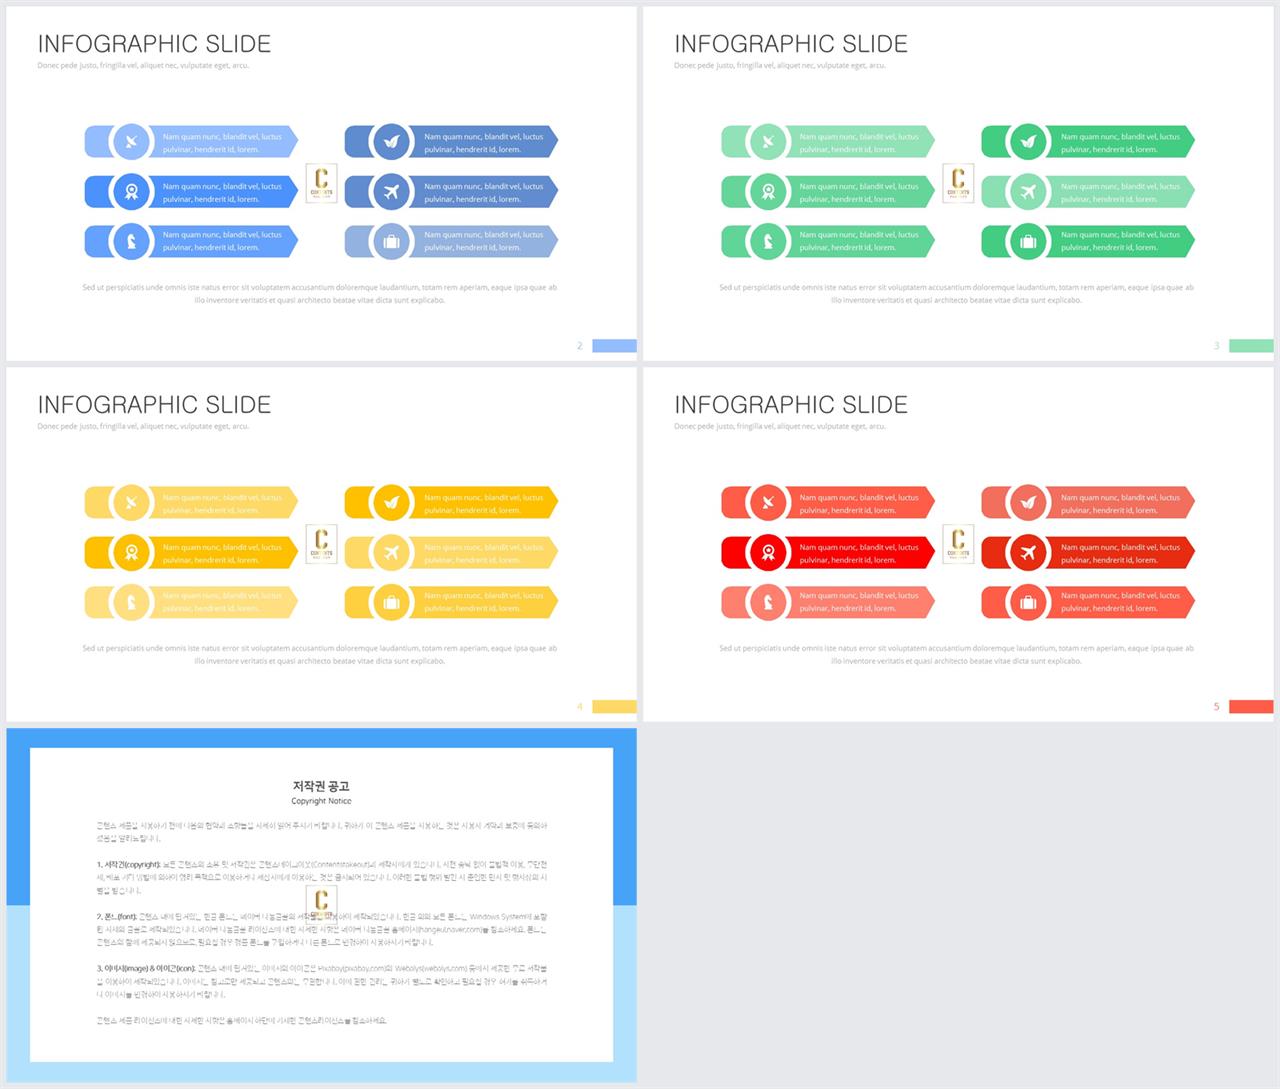
Task: Click the satellite icon on the red slide
Action: point(768,503)
